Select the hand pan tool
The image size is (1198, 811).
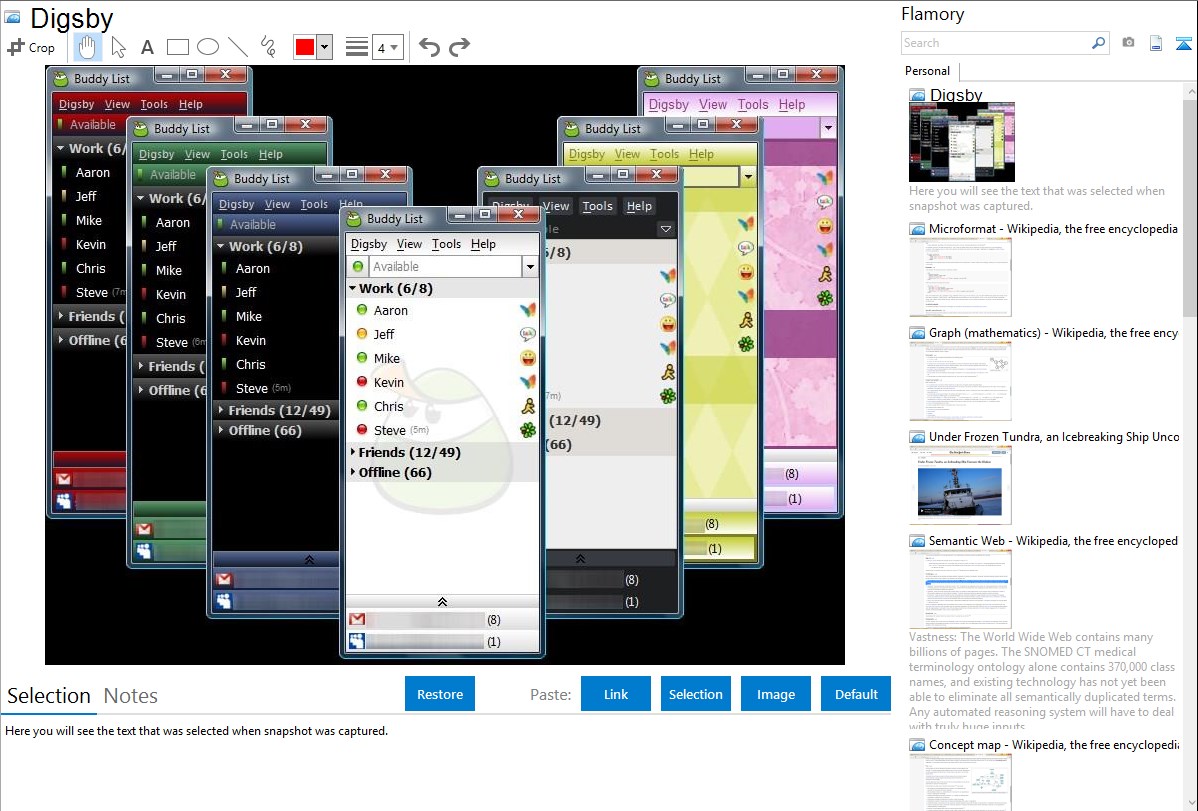tap(87, 47)
